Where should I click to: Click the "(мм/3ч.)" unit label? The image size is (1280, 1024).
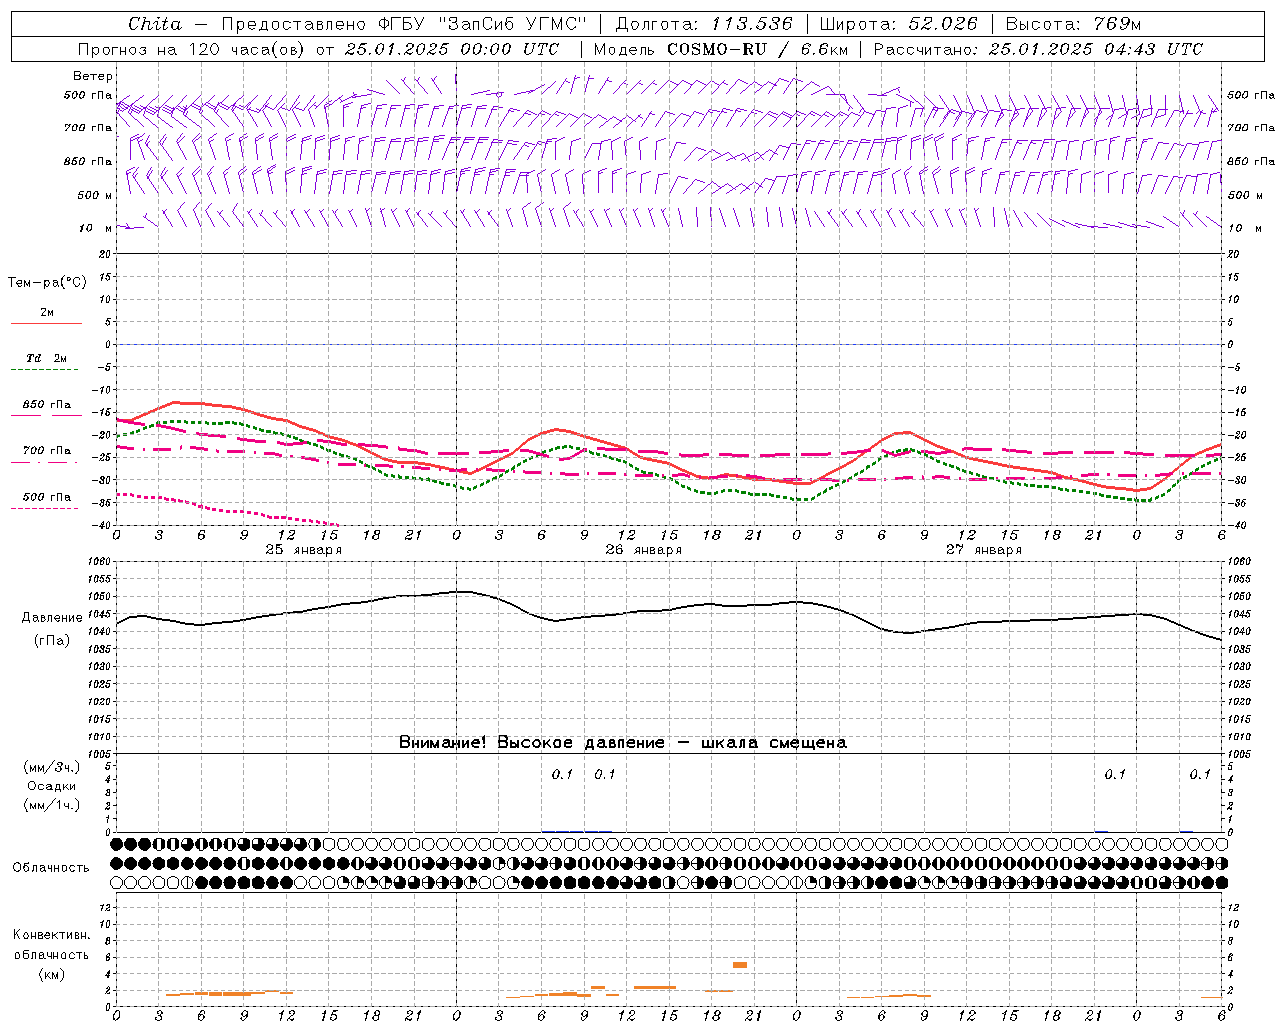tap(51, 767)
